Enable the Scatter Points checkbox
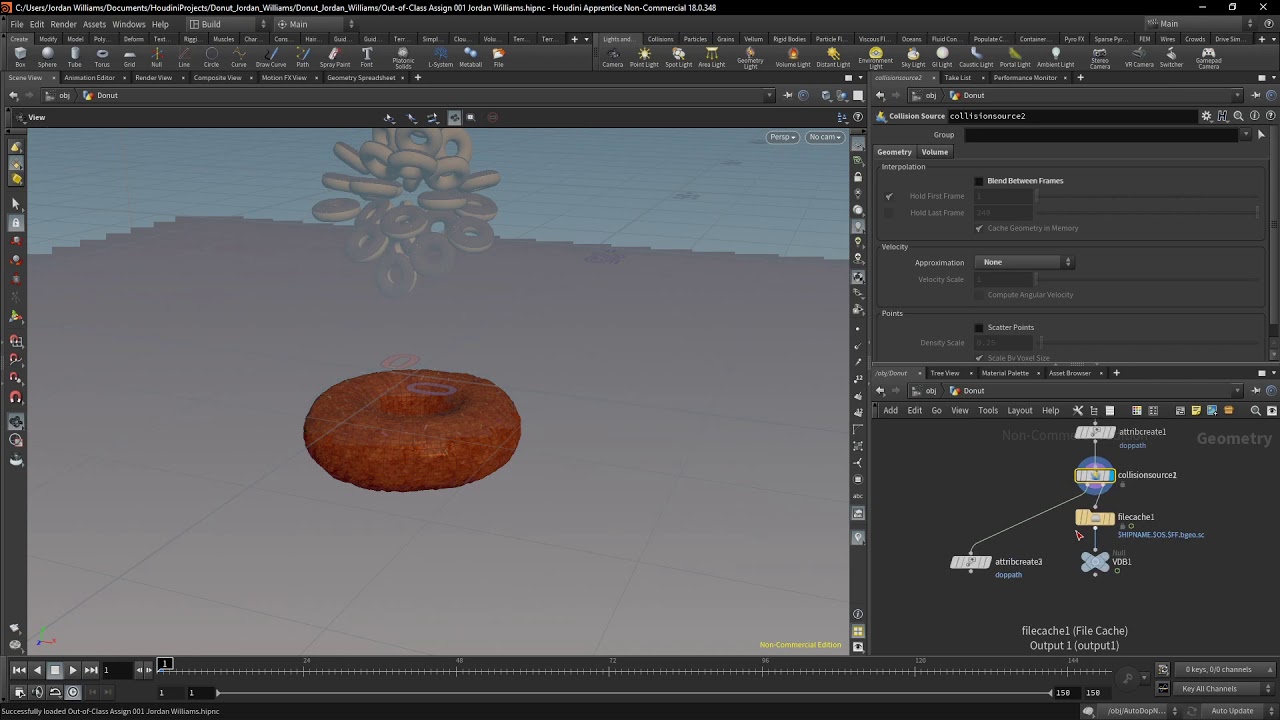Viewport: 1280px width, 720px height. [979, 328]
